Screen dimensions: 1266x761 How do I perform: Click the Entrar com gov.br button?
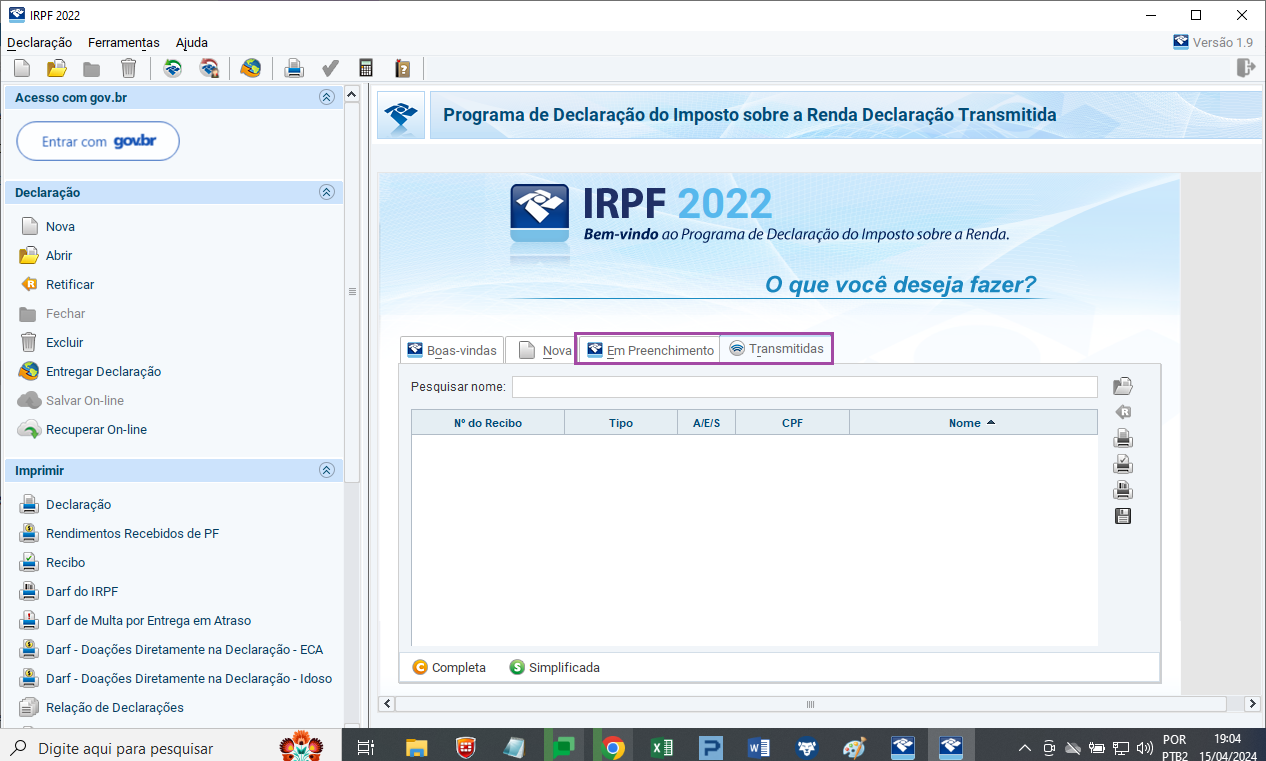[x=98, y=142]
